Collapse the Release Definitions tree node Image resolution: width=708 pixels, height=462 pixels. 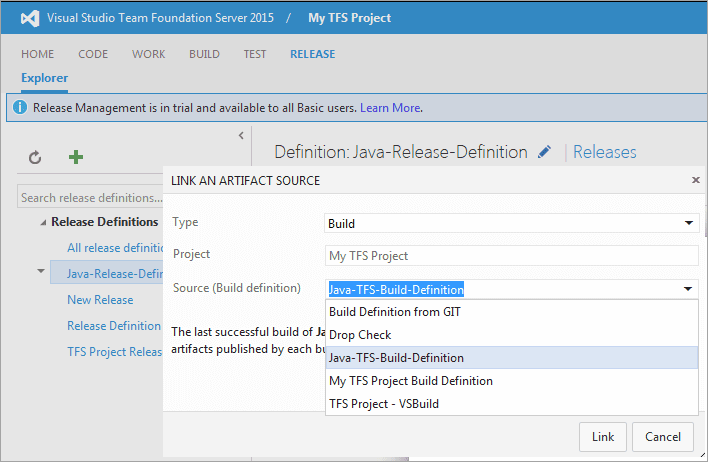[x=43, y=222]
